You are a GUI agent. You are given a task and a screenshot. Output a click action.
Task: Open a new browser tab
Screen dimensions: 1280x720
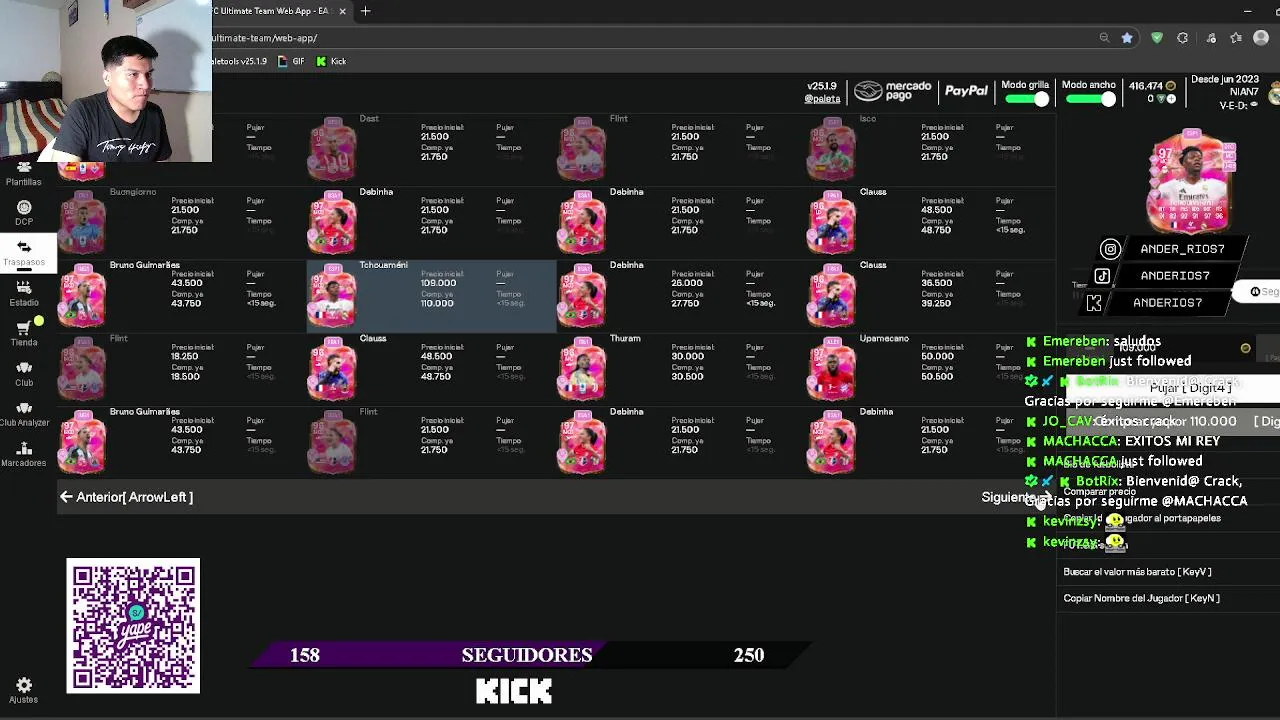[x=366, y=11]
